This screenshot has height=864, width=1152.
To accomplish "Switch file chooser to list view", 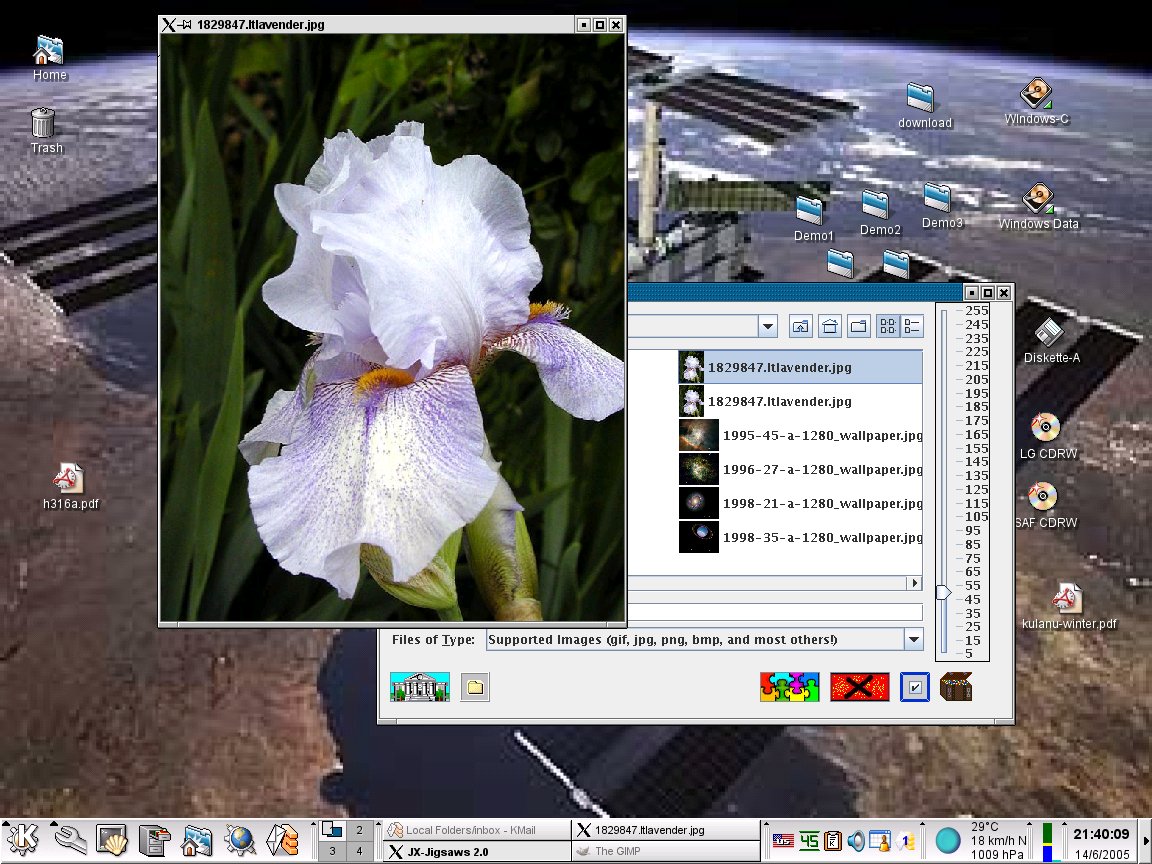I will pyautogui.click(x=888, y=326).
